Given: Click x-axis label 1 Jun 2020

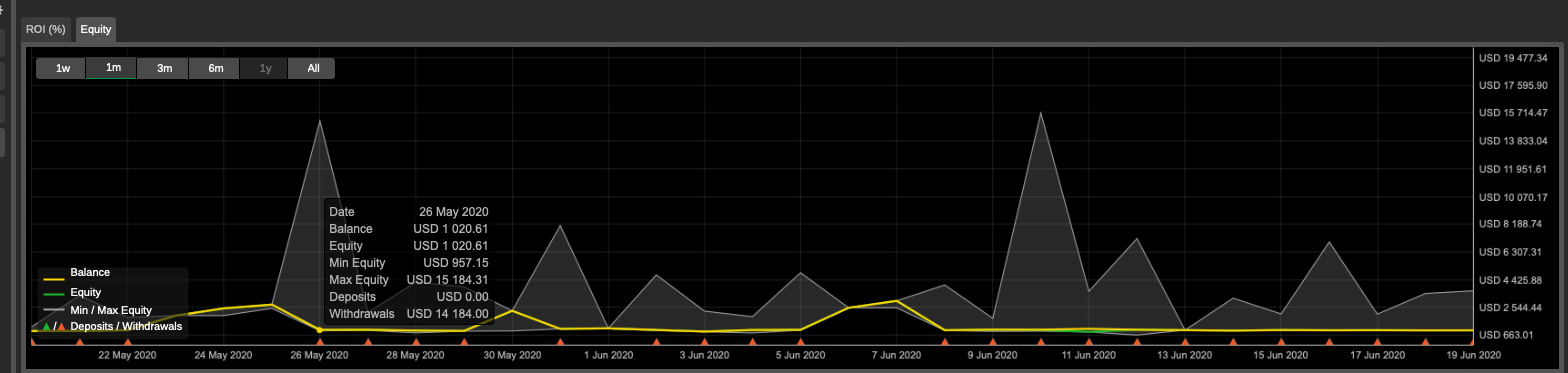Looking at the screenshot, I should pos(608,355).
